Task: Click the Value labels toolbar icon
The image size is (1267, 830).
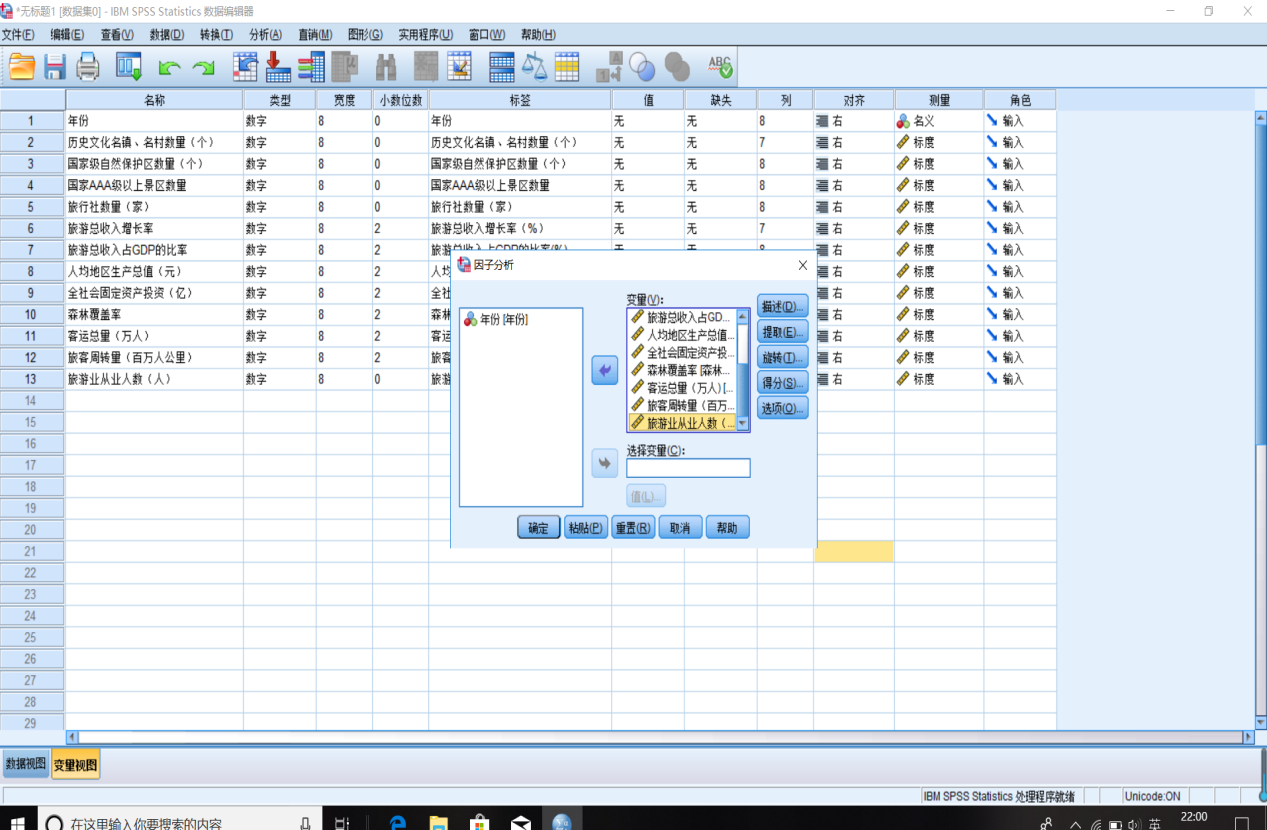Action: (609, 67)
